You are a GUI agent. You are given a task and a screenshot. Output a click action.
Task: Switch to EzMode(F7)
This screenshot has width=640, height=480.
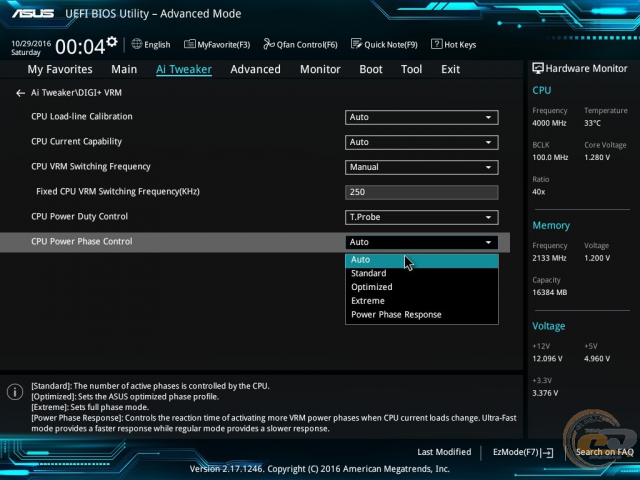pyautogui.click(x=516, y=452)
